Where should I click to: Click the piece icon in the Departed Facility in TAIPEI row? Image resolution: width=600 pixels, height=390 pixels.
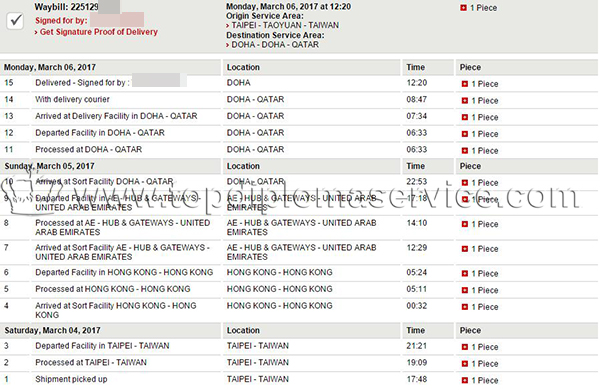coord(465,347)
